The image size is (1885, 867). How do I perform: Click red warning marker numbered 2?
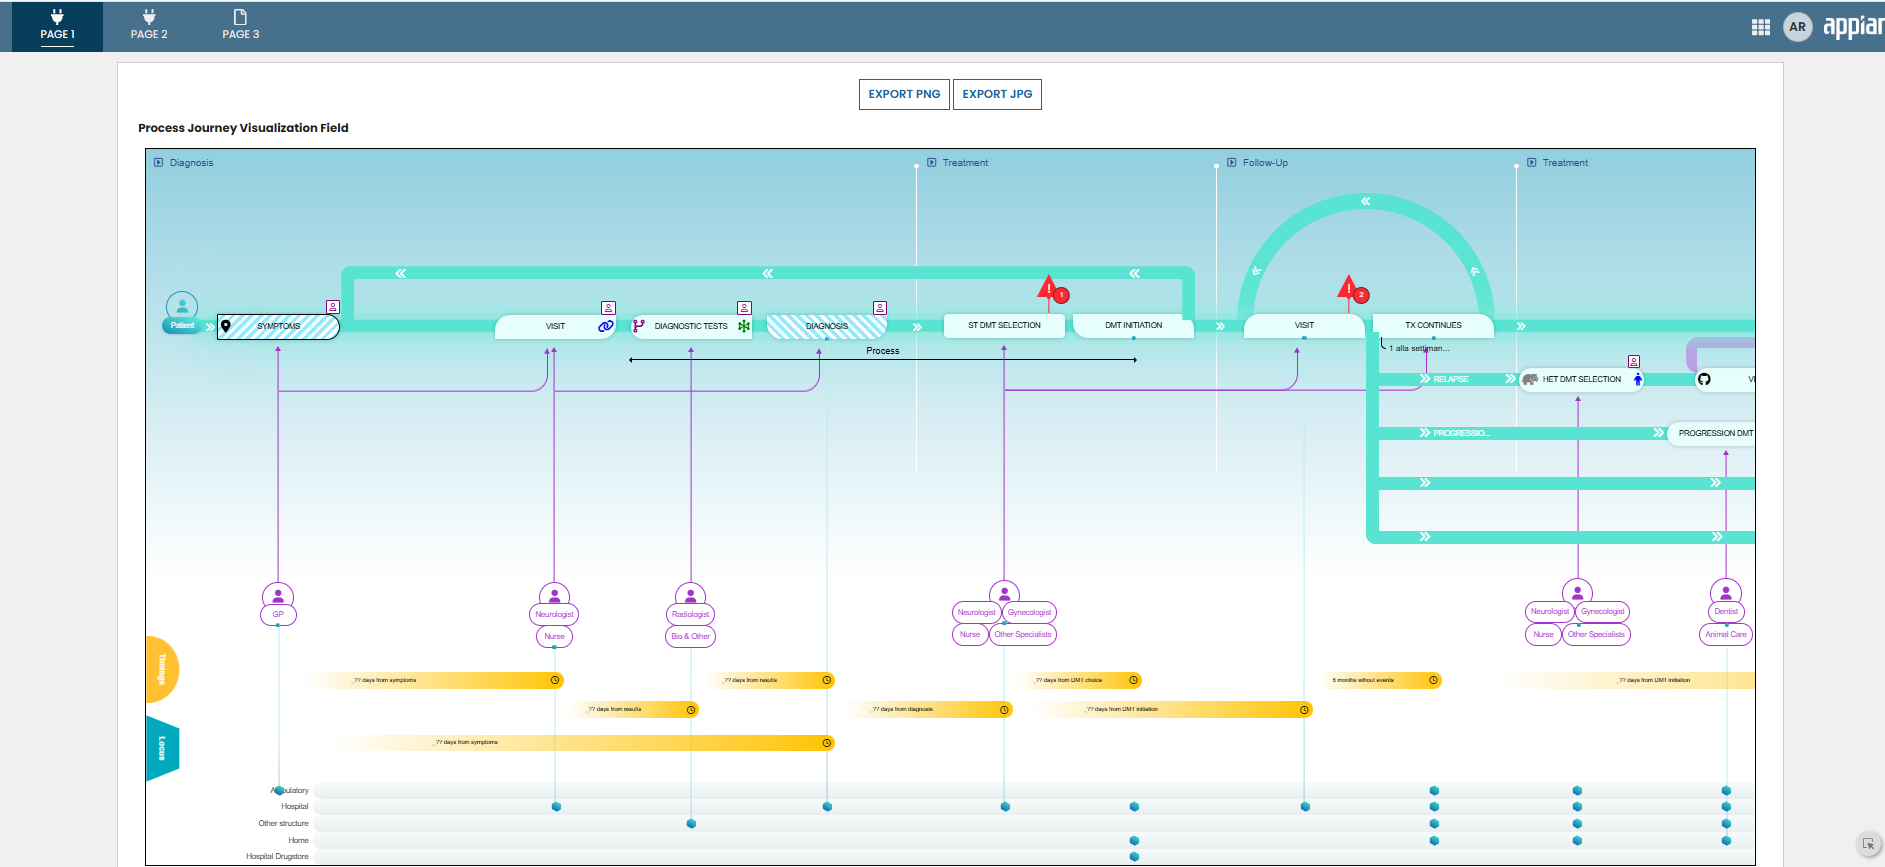1349,289
